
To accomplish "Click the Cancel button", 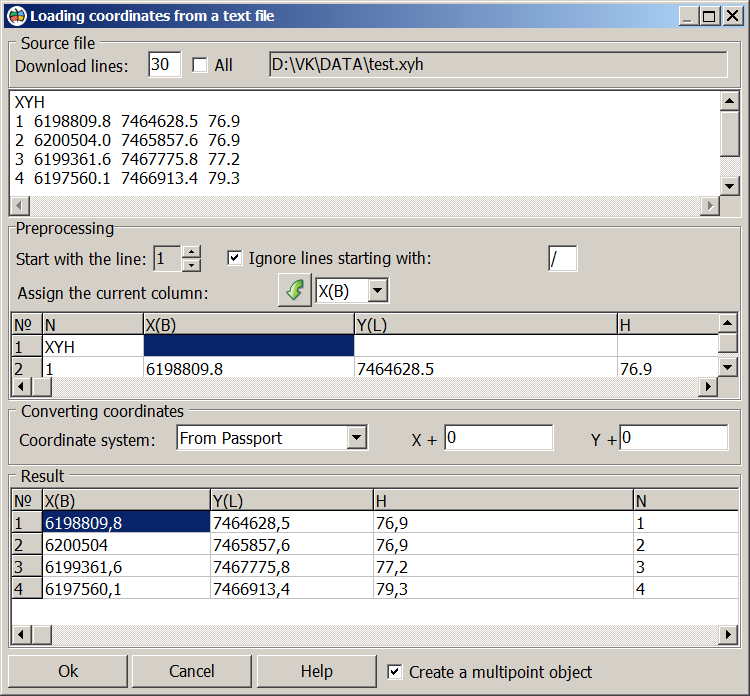I will [x=191, y=671].
